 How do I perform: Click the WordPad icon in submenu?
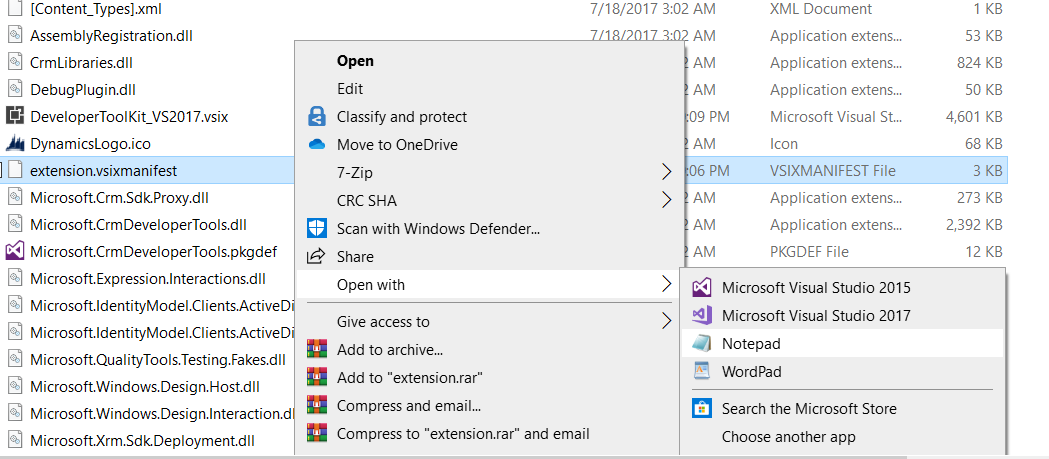[703, 372]
